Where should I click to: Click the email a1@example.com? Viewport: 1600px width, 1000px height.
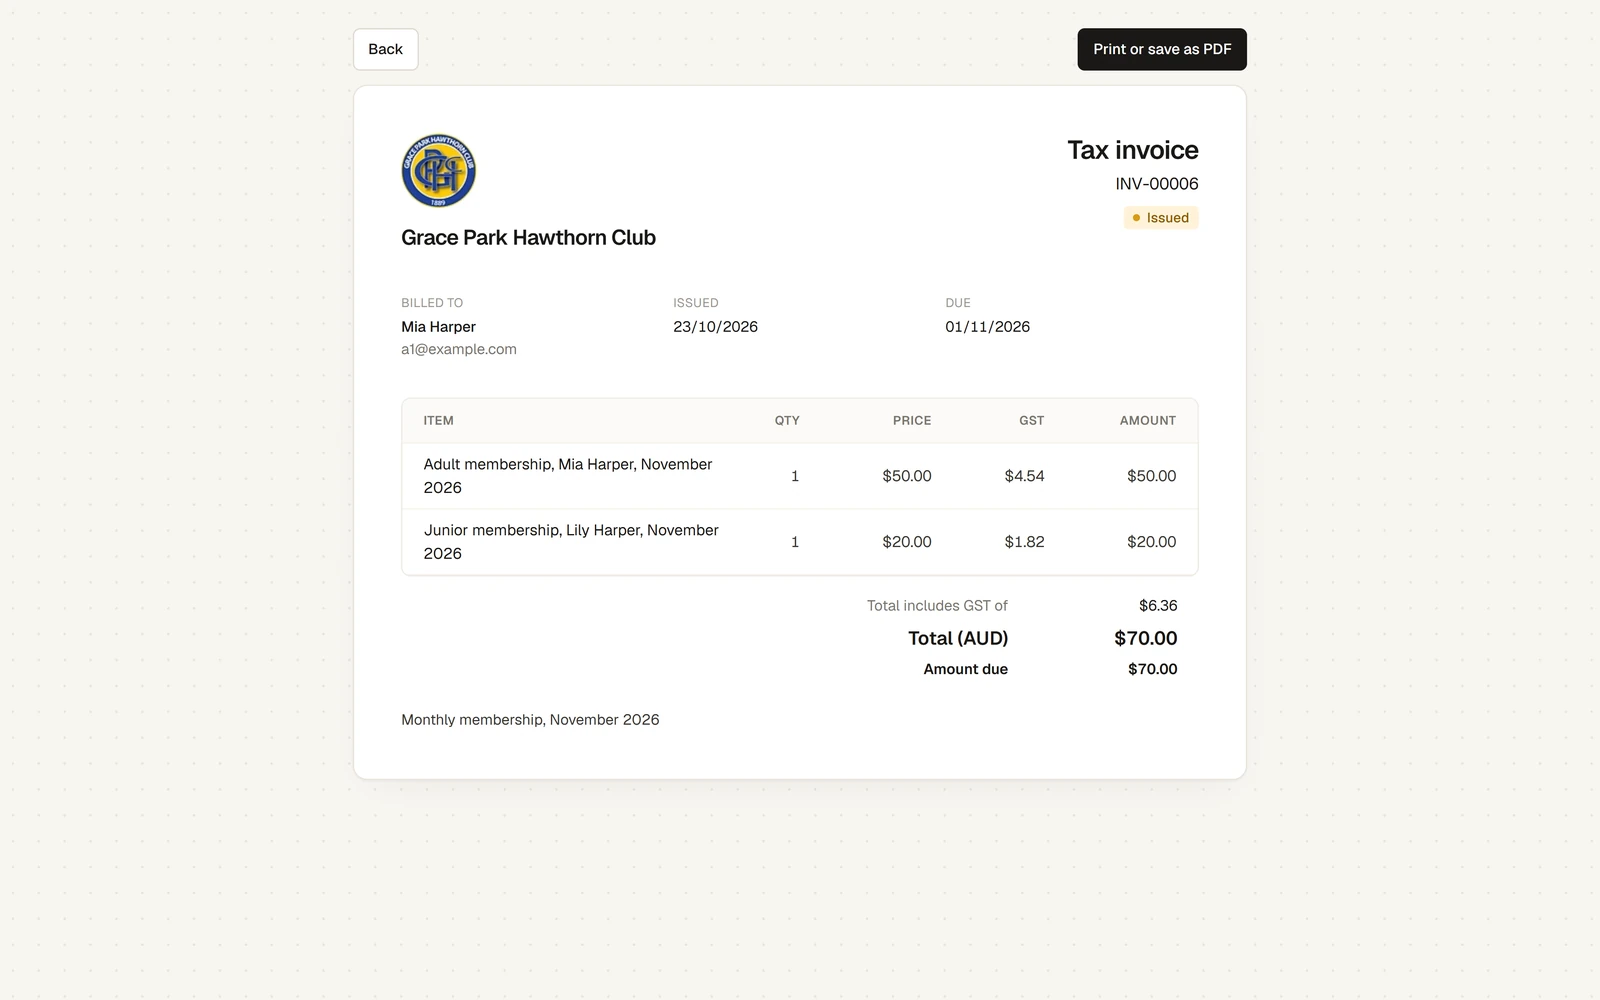tap(459, 349)
